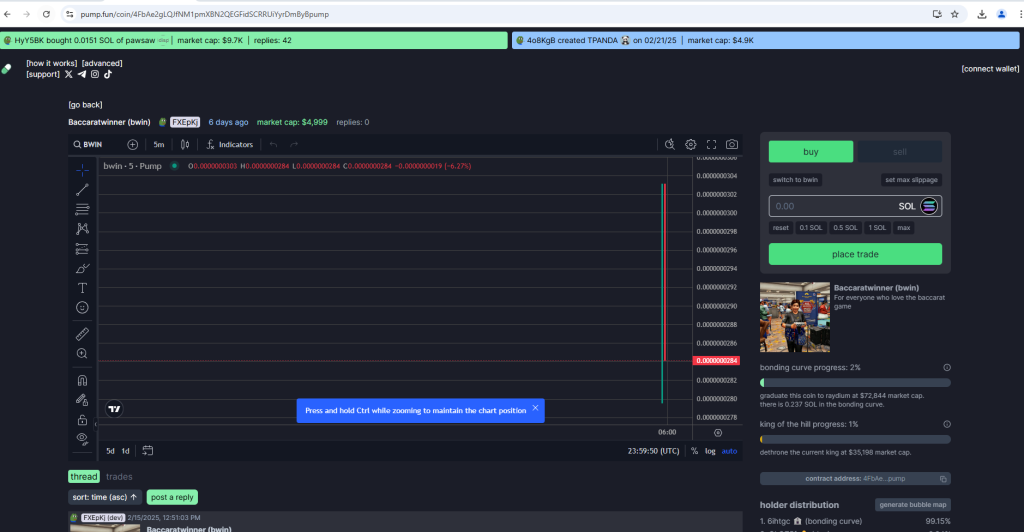Select the sell tab
Image resolution: width=1024 pixels, height=532 pixels.
(899, 151)
